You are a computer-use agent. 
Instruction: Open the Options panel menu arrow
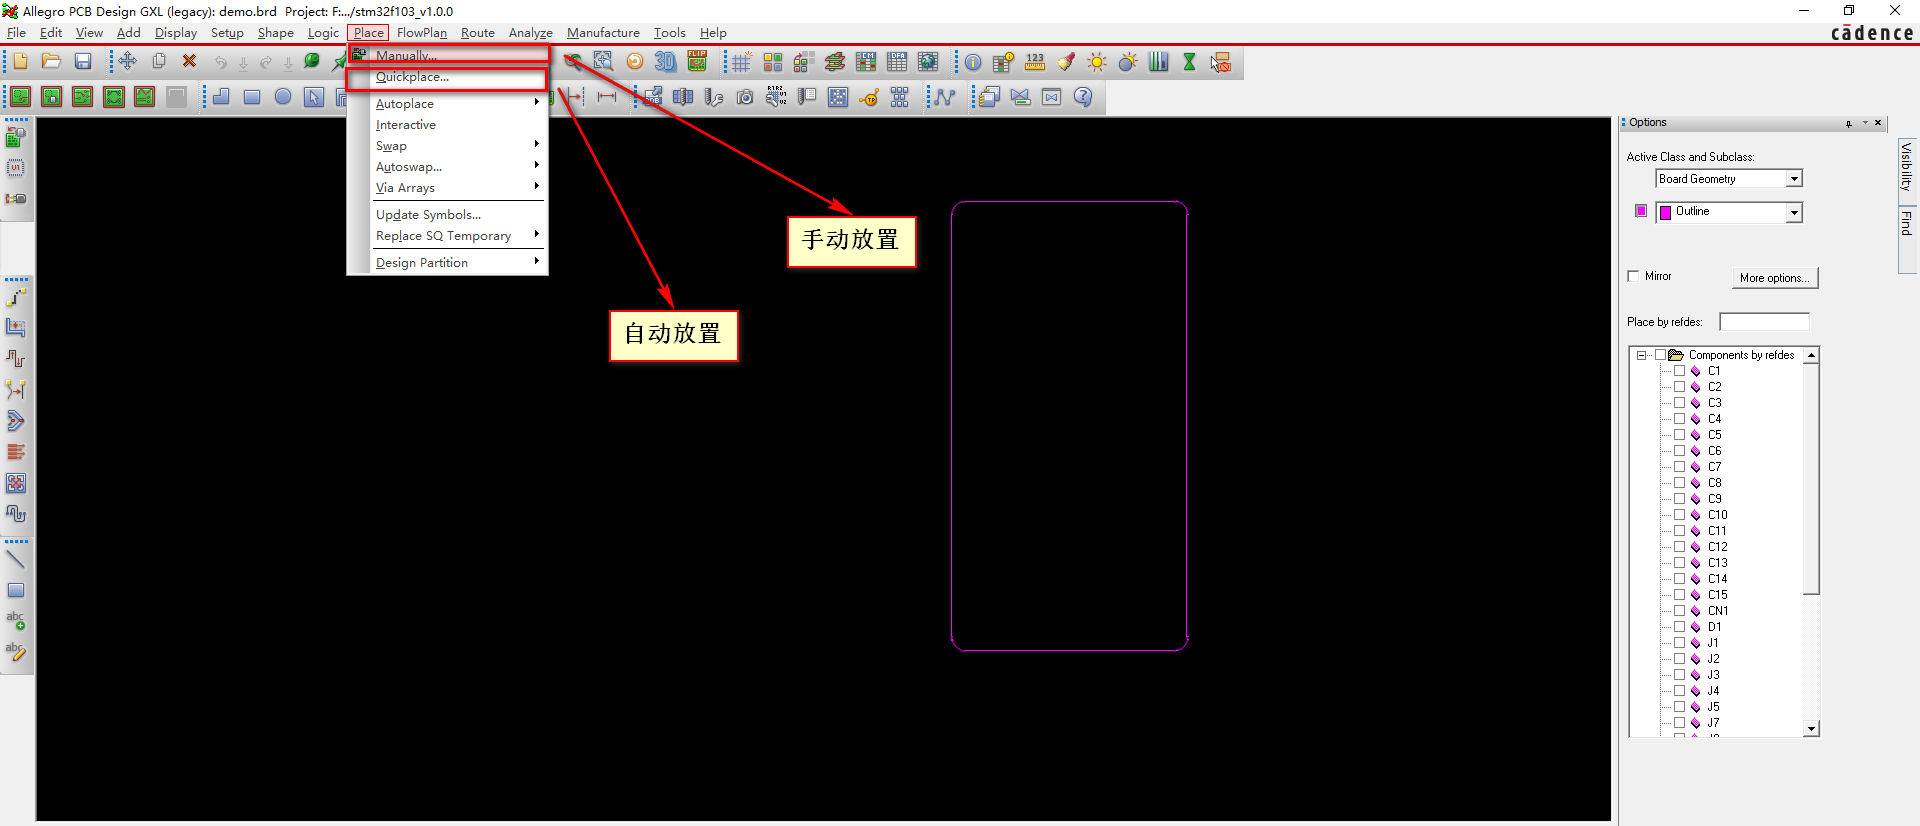pyautogui.click(x=1865, y=123)
